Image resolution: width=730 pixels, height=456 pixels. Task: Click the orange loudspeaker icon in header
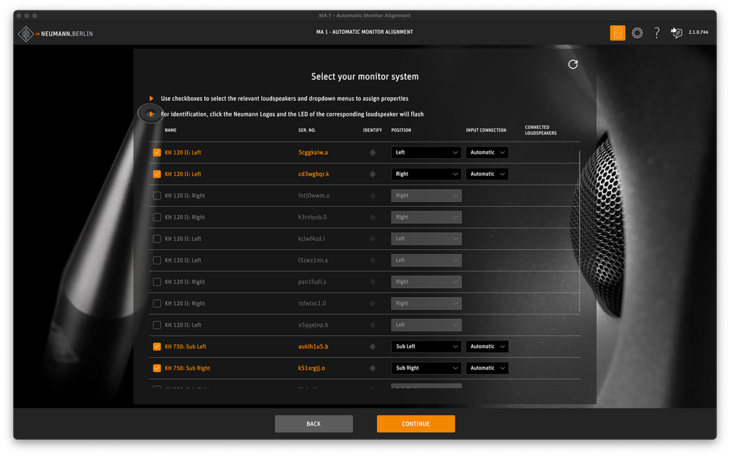[617, 33]
